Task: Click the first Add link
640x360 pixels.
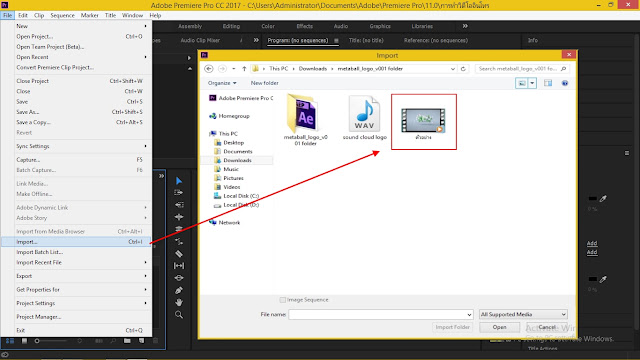Action: 592,243
